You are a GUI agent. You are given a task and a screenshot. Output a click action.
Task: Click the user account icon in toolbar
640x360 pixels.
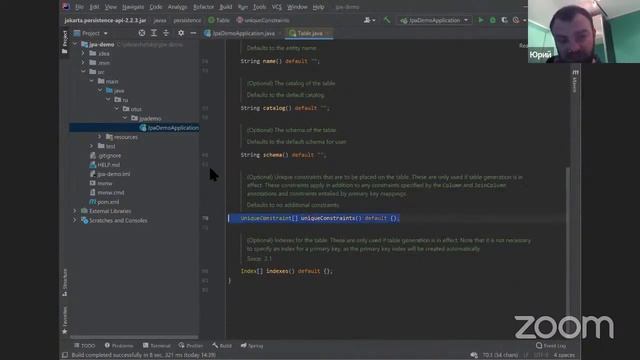[369, 20]
